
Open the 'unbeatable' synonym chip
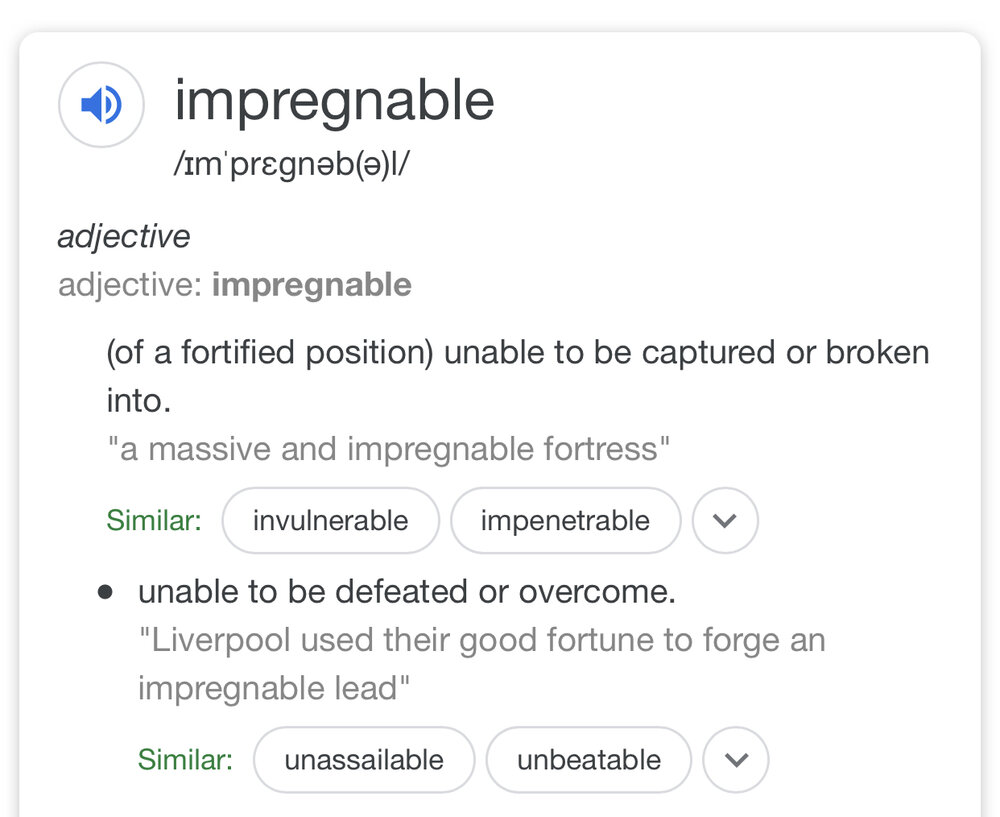pos(589,760)
